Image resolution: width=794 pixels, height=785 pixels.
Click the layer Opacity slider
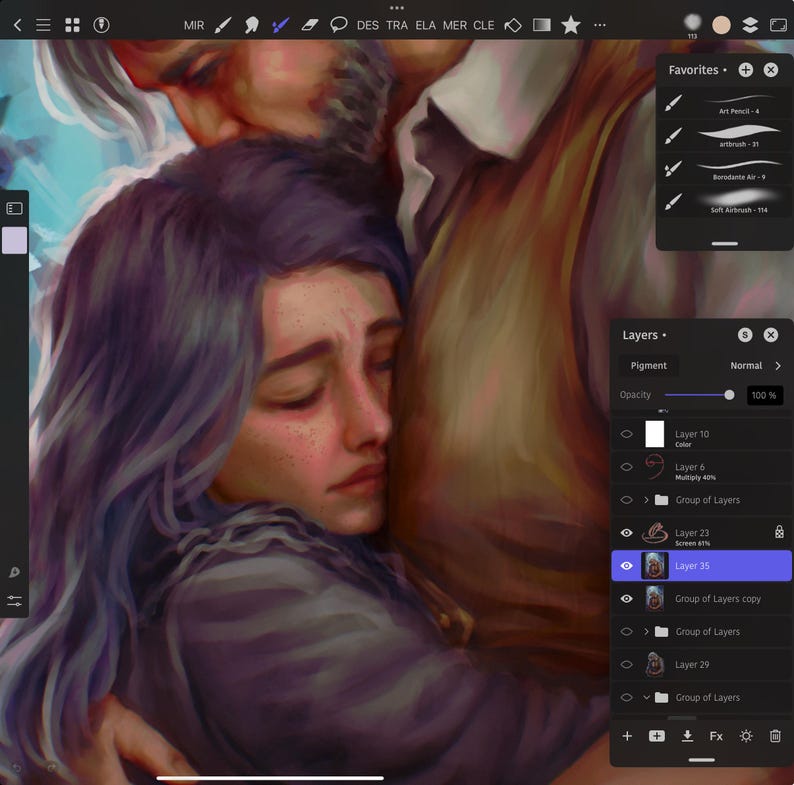(699, 395)
